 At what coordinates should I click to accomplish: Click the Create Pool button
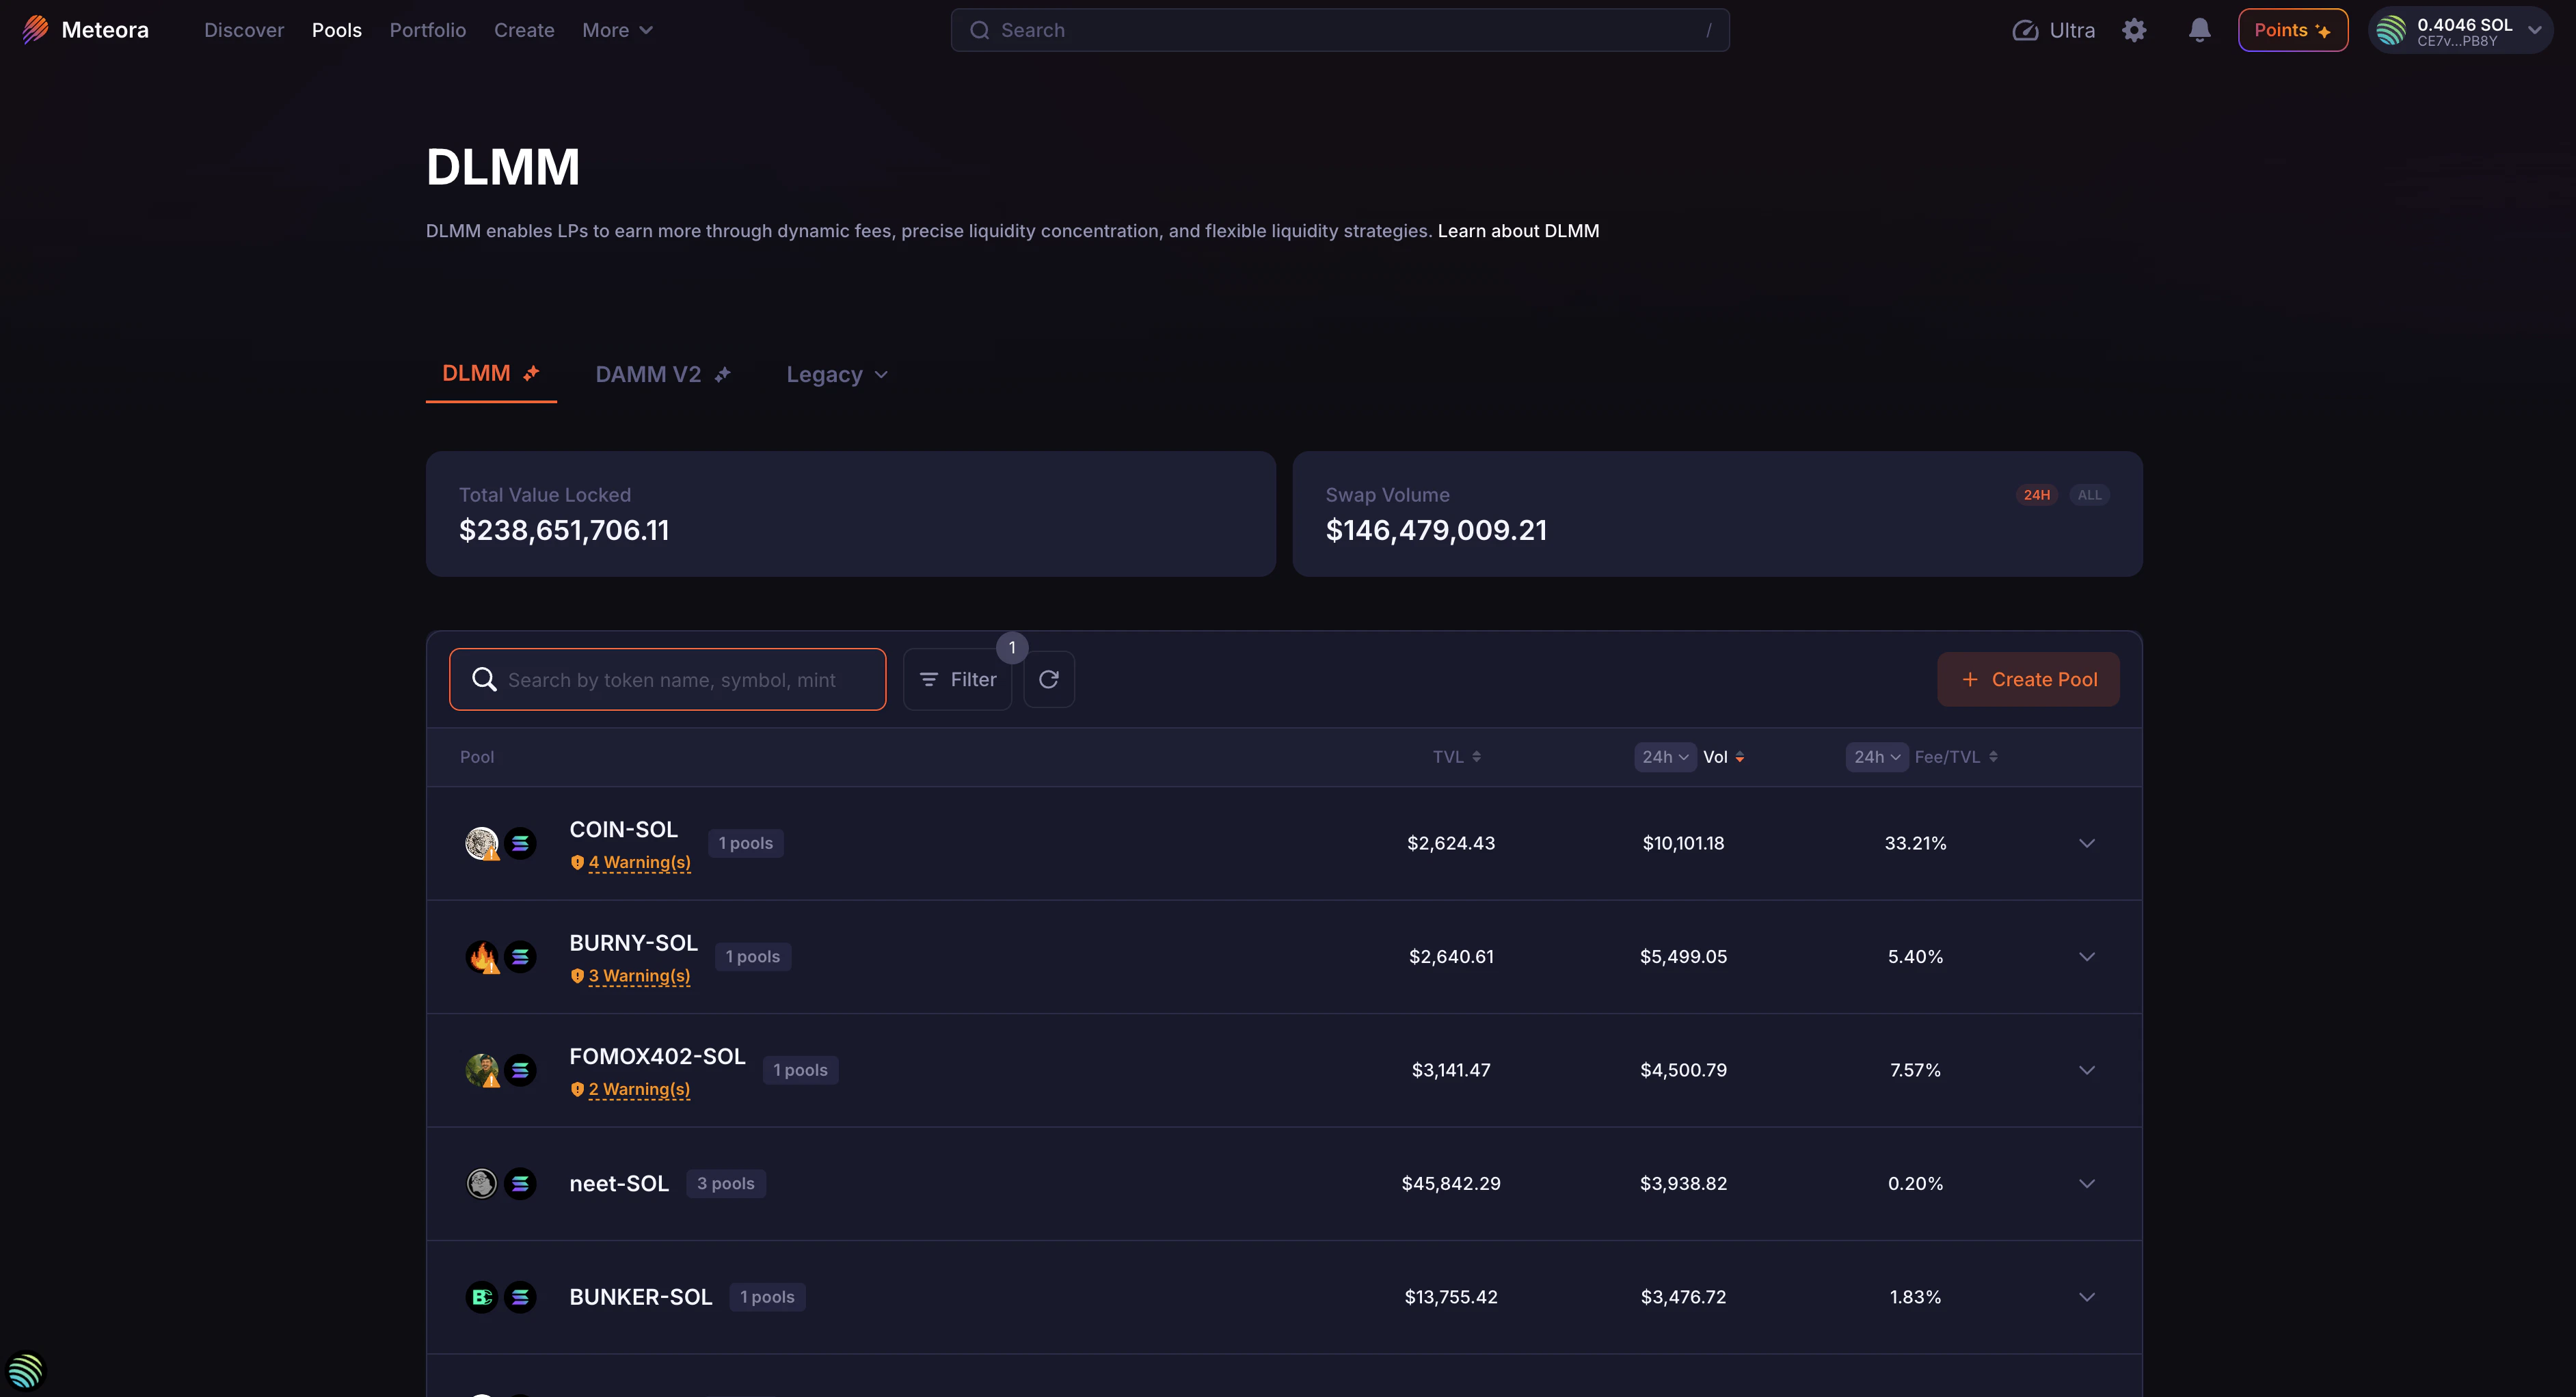pyautogui.click(x=2028, y=680)
